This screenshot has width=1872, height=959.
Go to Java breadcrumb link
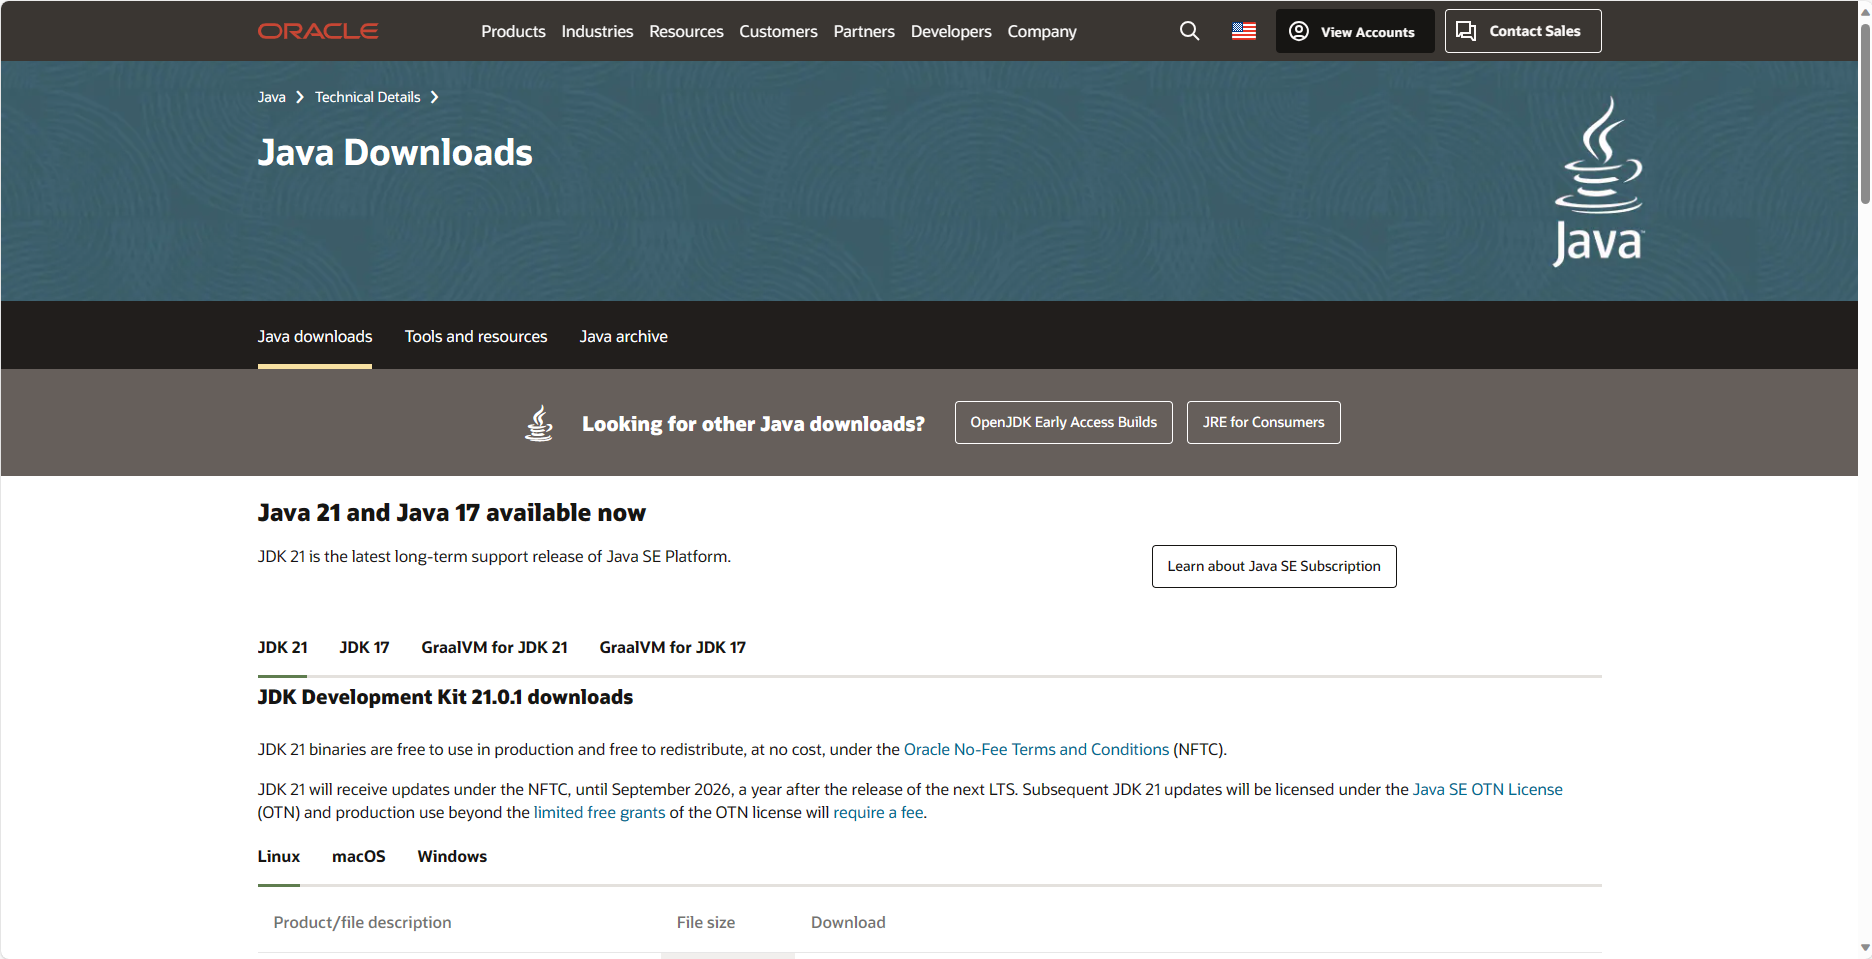(x=271, y=97)
